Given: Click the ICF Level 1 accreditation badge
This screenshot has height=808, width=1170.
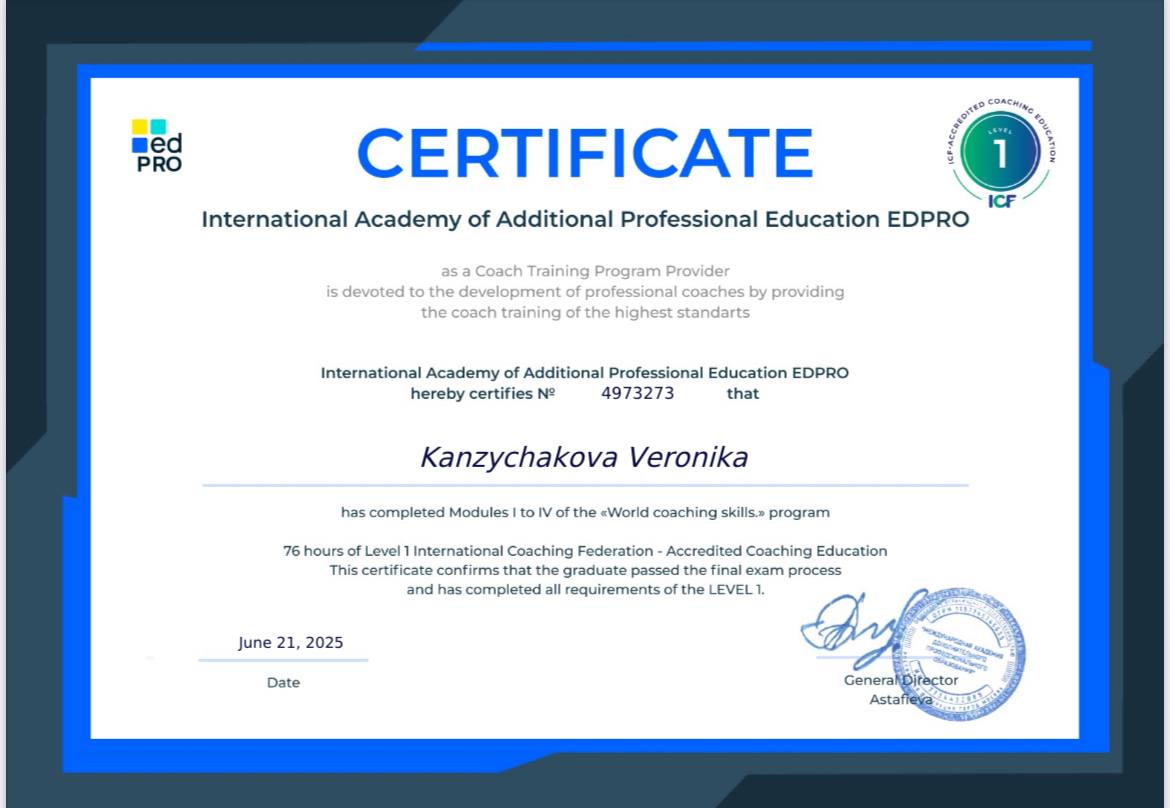Looking at the screenshot, I should point(999,152).
